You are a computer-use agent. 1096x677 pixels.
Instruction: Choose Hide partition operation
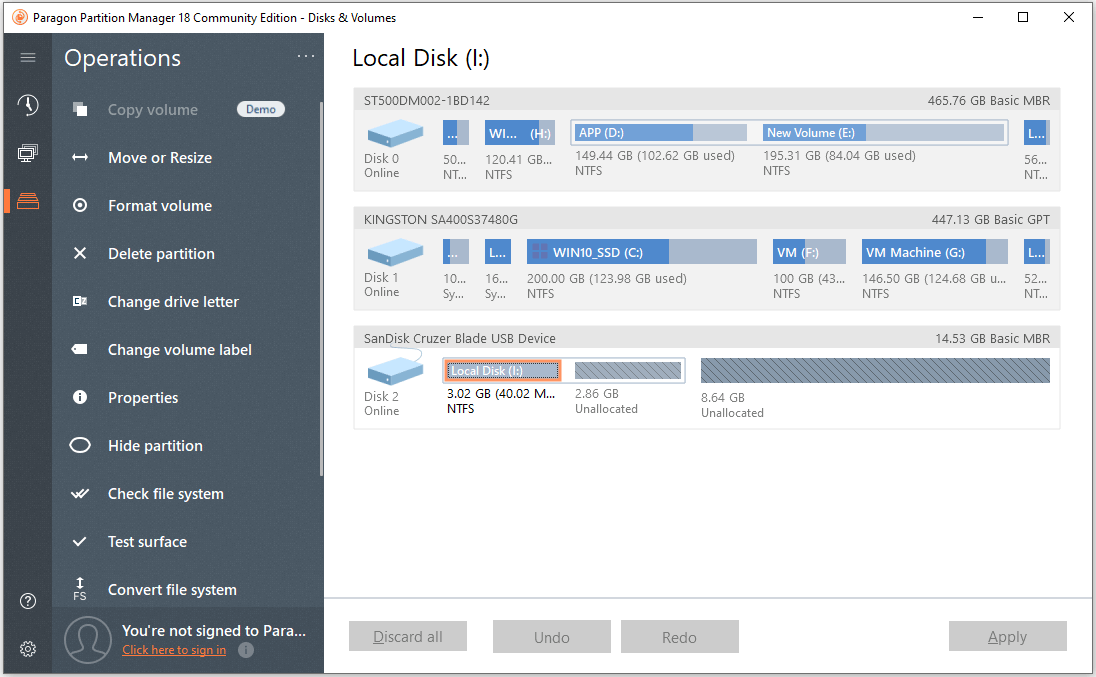[155, 446]
